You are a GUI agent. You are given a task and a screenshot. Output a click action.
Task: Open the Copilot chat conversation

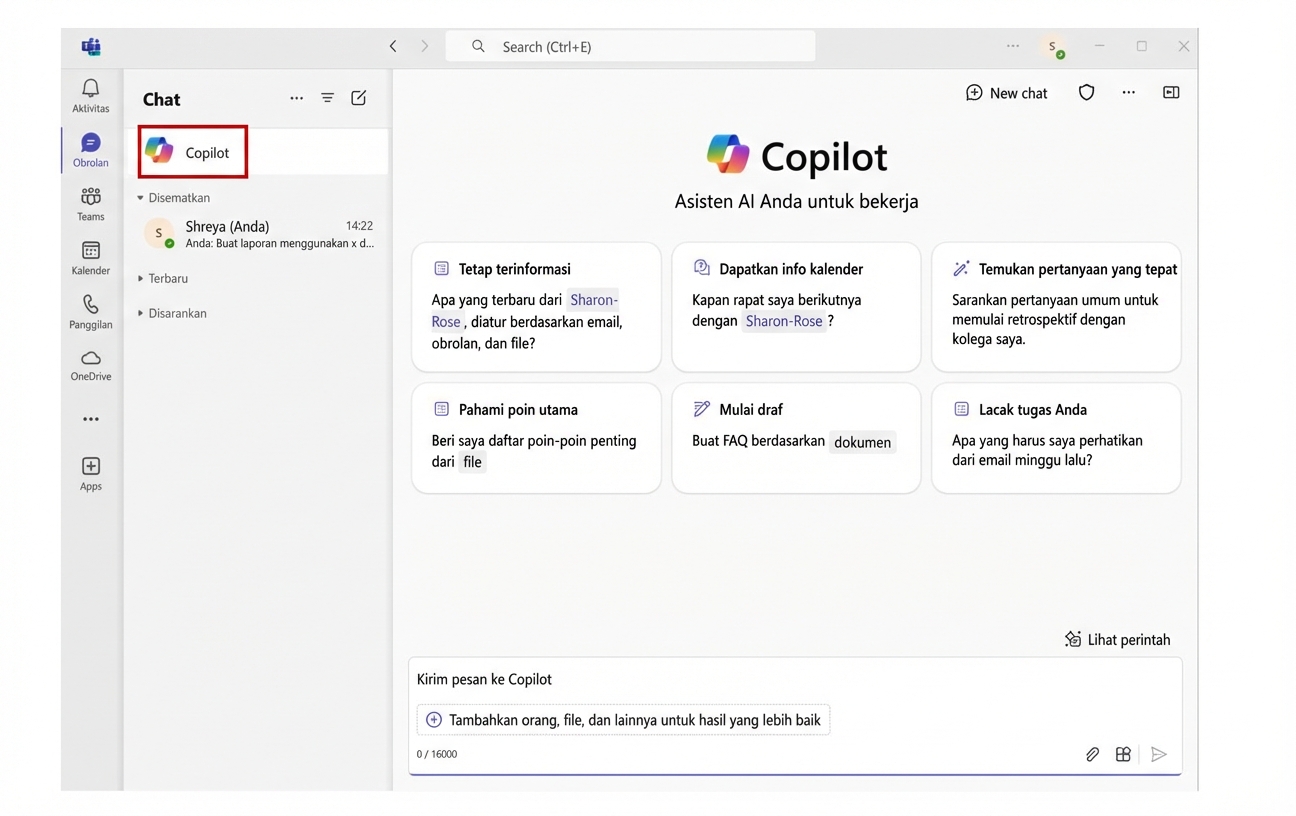(x=192, y=151)
